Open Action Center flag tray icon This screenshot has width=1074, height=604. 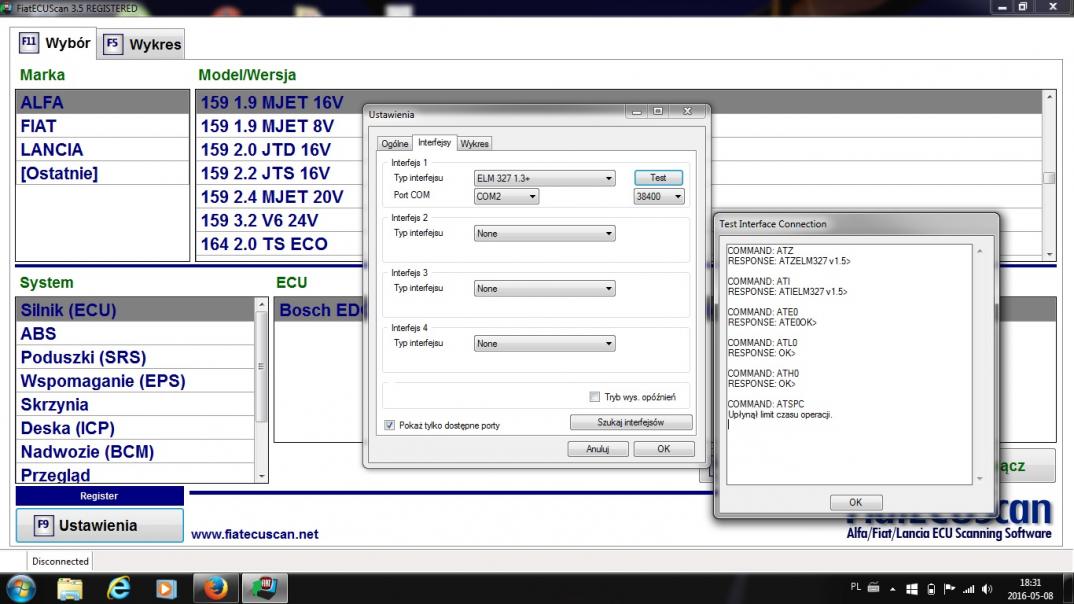point(949,589)
